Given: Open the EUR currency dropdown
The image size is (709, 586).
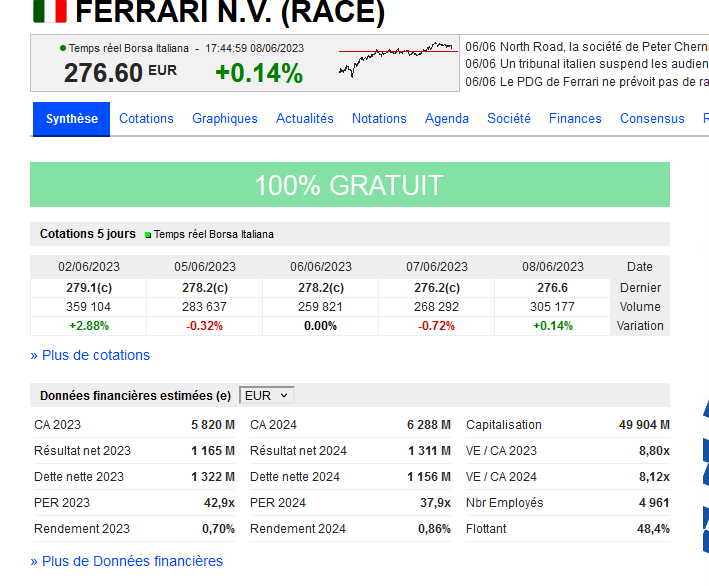Looking at the screenshot, I should (267, 396).
